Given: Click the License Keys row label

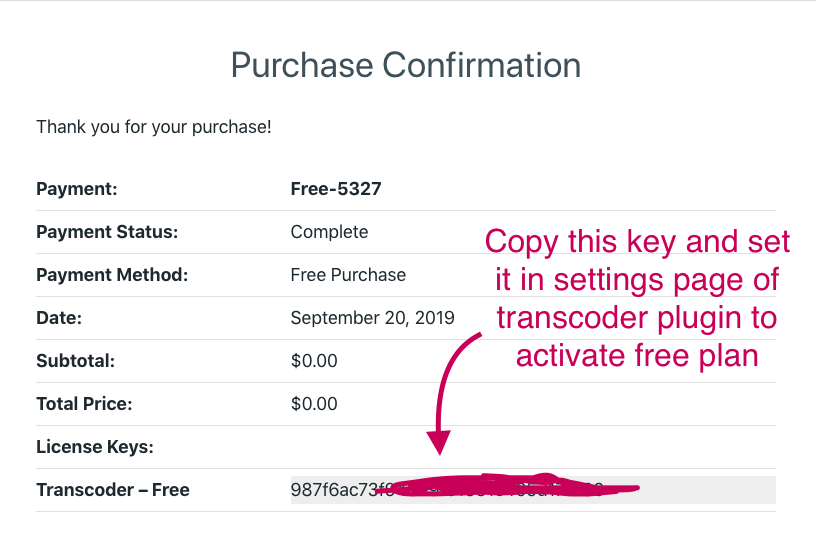Looking at the screenshot, I should pyautogui.click(x=88, y=447).
